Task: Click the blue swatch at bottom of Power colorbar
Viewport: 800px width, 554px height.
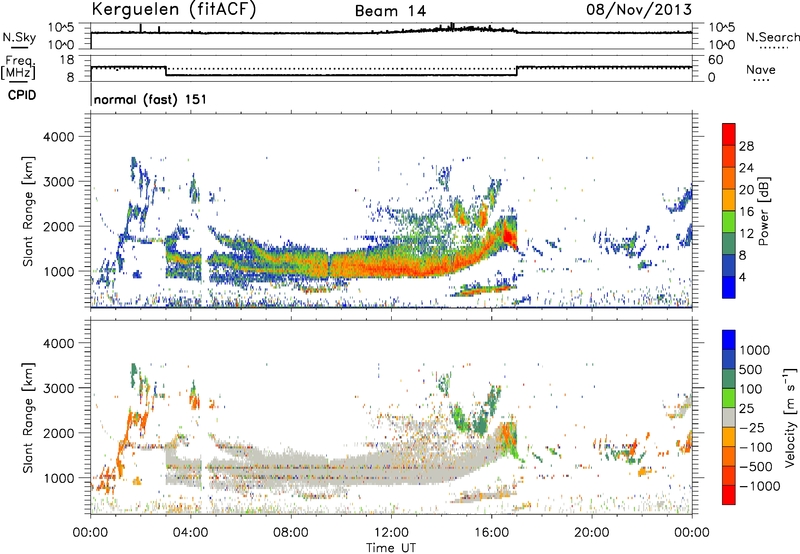Action: [729, 287]
